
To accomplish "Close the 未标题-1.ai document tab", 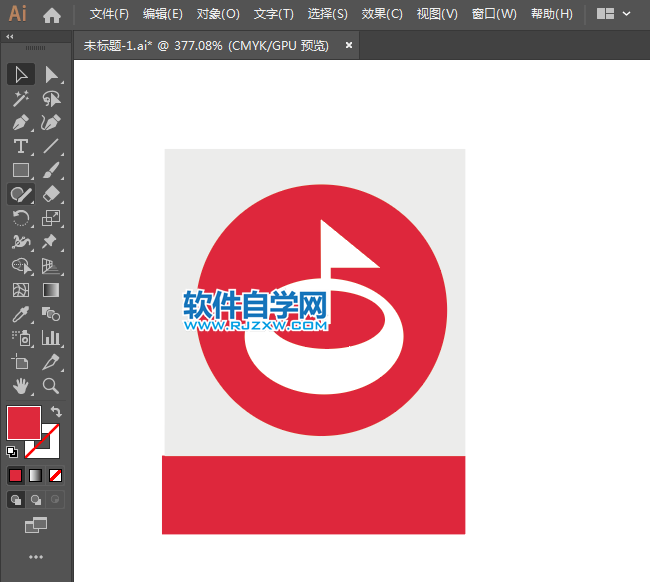I will pos(349,45).
